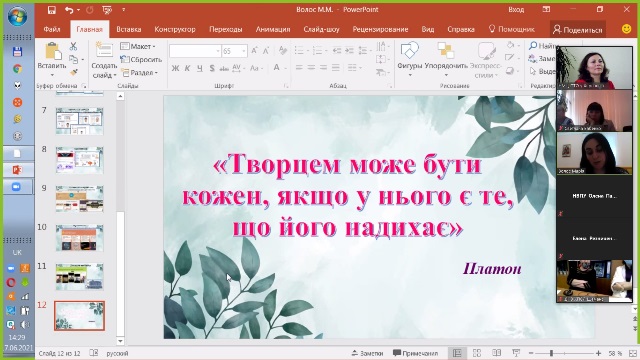
Task: Decrease list indent level icon
Action: pyautogui.click(x=337, y=51)
